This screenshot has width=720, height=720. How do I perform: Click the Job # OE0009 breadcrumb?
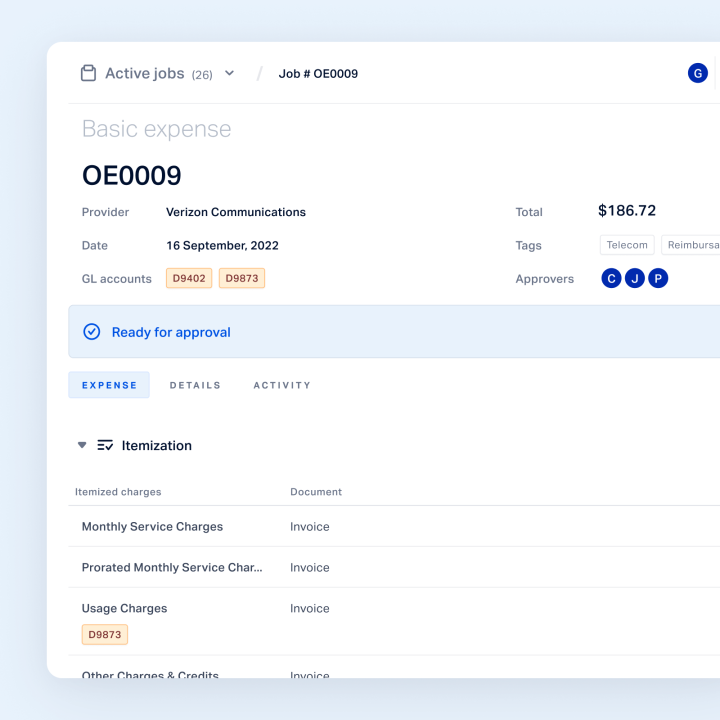(318, 73)
